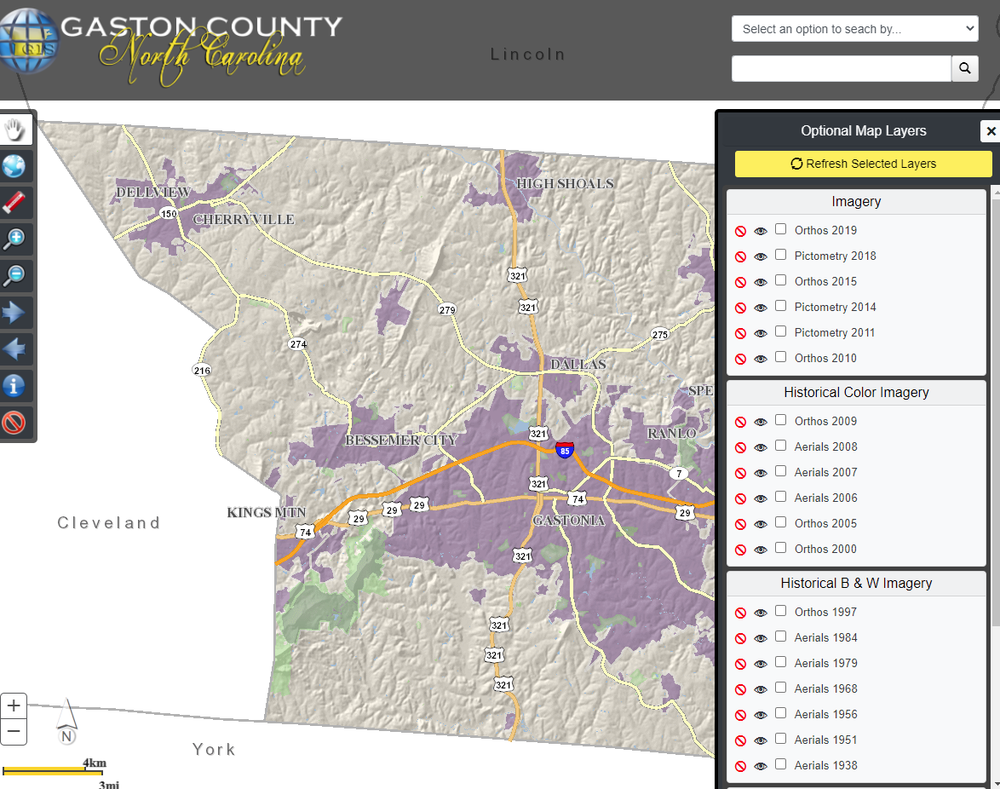Activate the zoom in magnifier tool
The height and width of the screenshot is (789, 1000).
pyautogui.click(x=15, y=239)
